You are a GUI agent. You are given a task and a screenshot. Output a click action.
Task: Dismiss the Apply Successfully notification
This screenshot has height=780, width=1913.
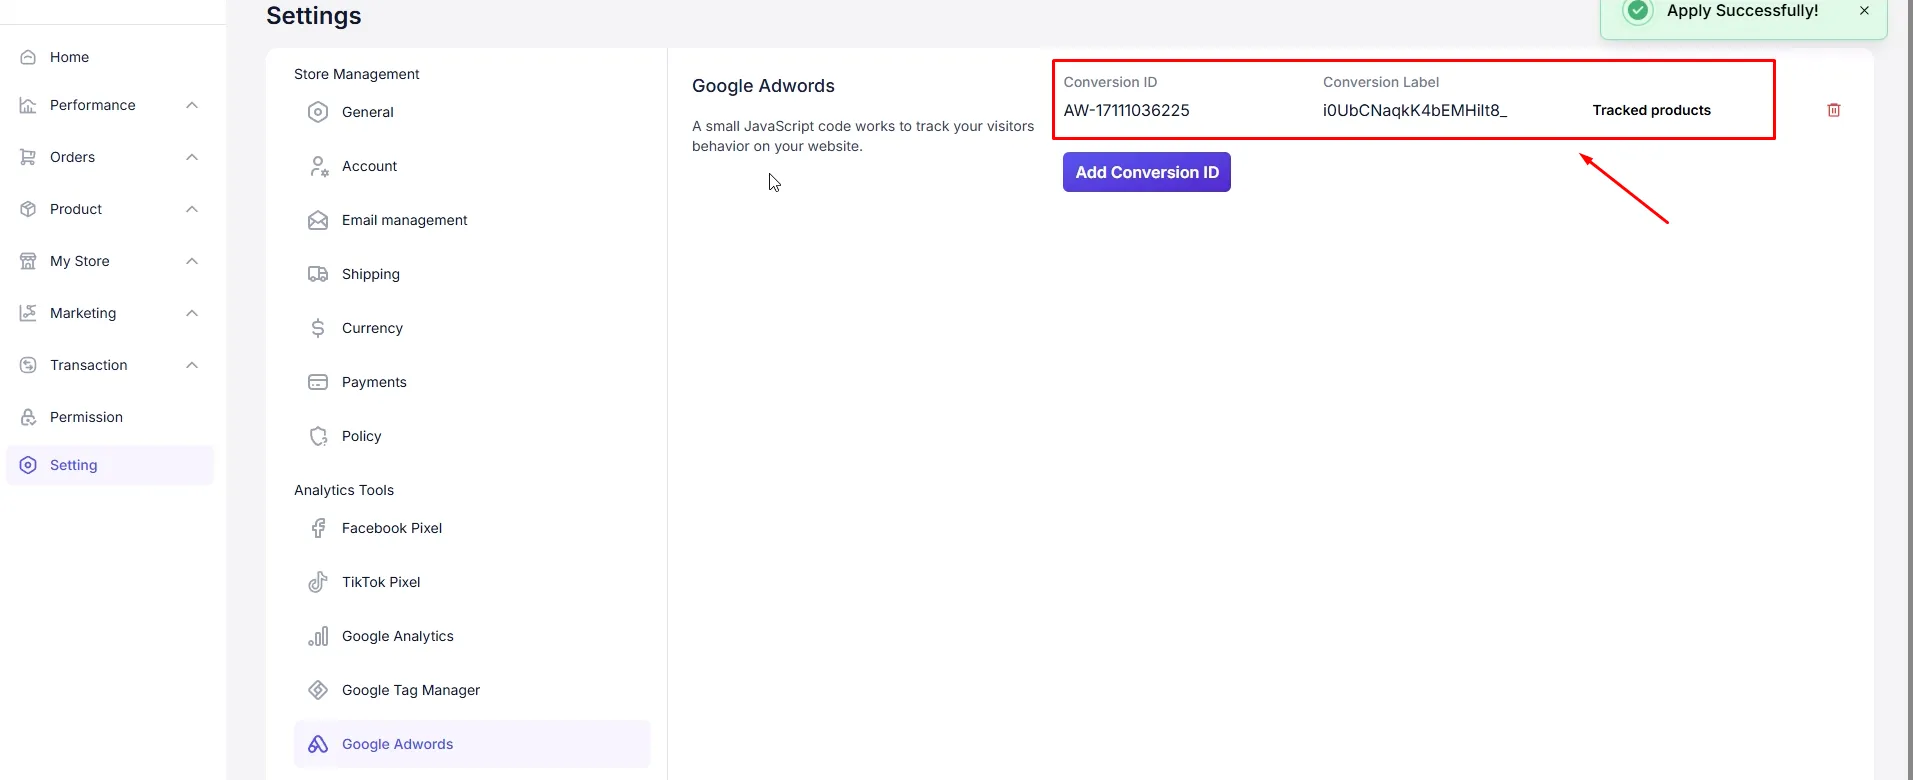[1864, 11]
